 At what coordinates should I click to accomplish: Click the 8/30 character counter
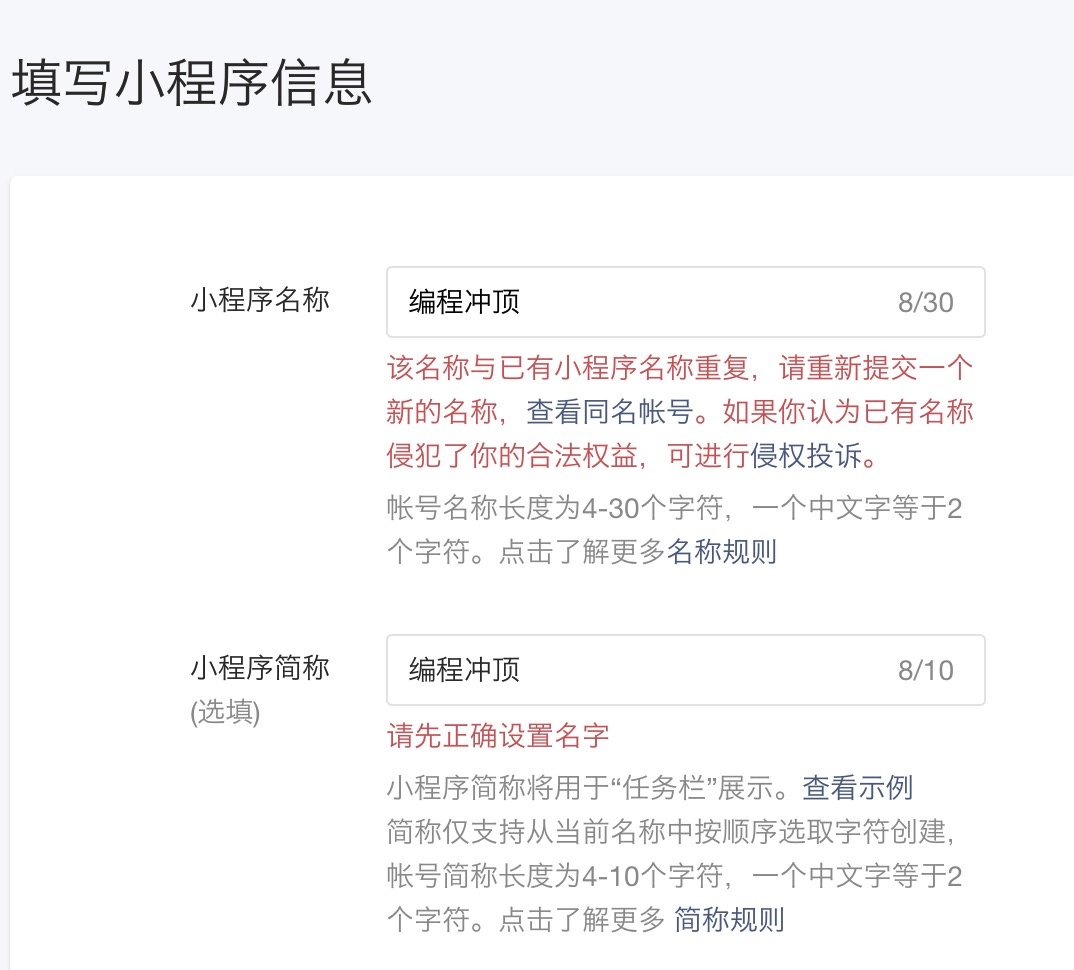click(x=925, y=303)
